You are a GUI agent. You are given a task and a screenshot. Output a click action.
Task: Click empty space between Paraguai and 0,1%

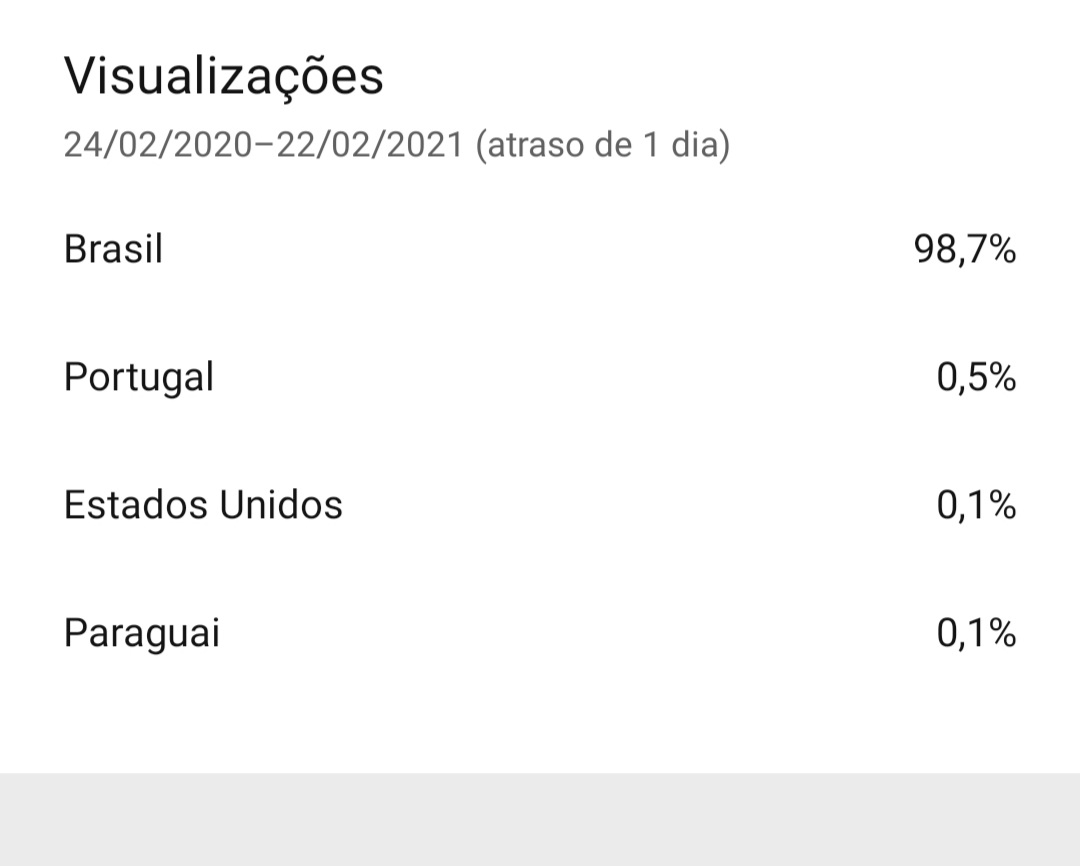point(578,633)
